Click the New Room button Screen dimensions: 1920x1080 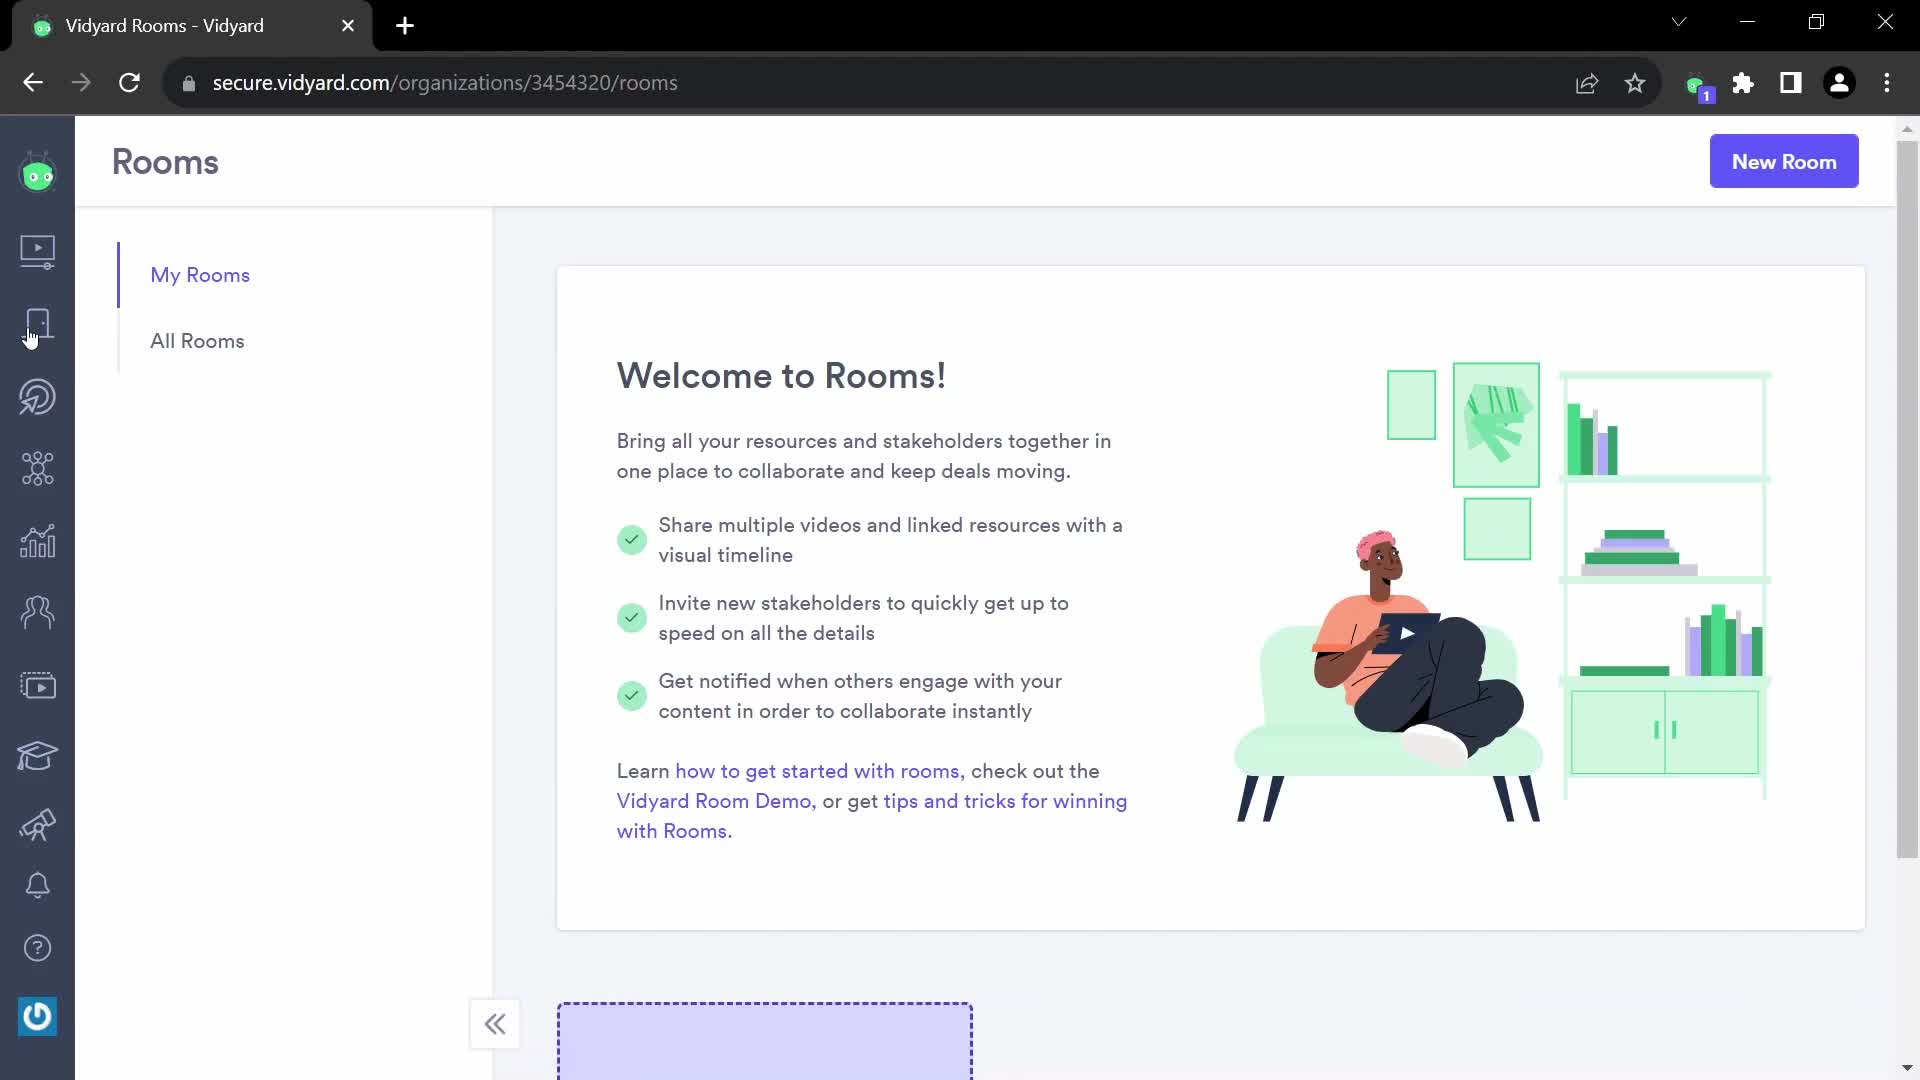click(x=1783, y=161)
